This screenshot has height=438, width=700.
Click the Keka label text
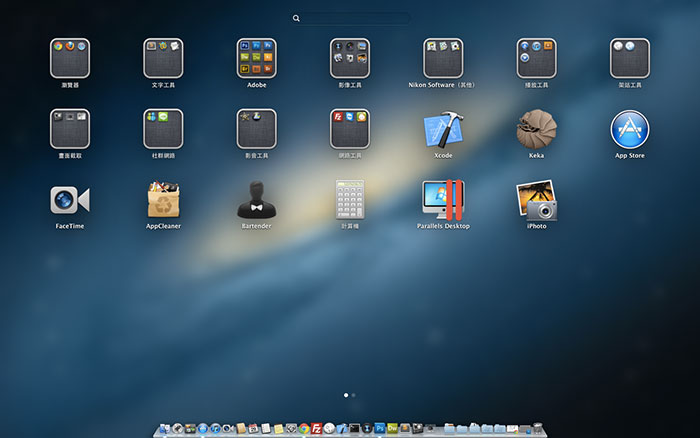(536, 155)
